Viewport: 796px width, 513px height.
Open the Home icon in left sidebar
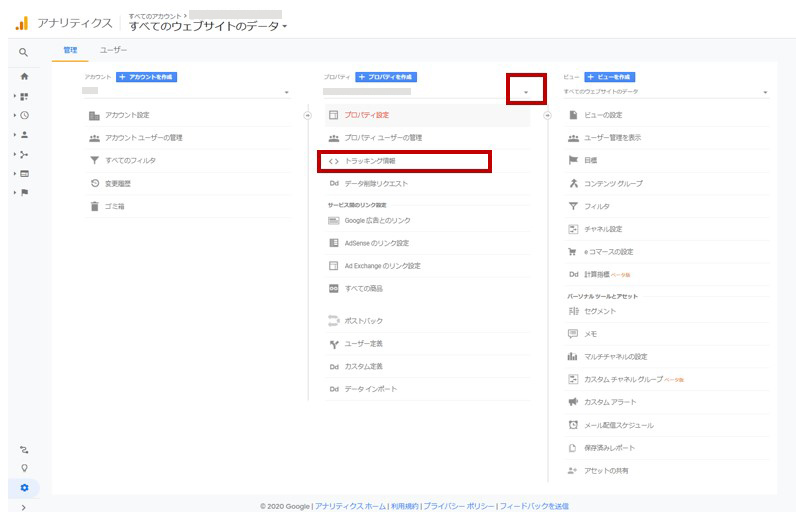[x=24, y=76]
